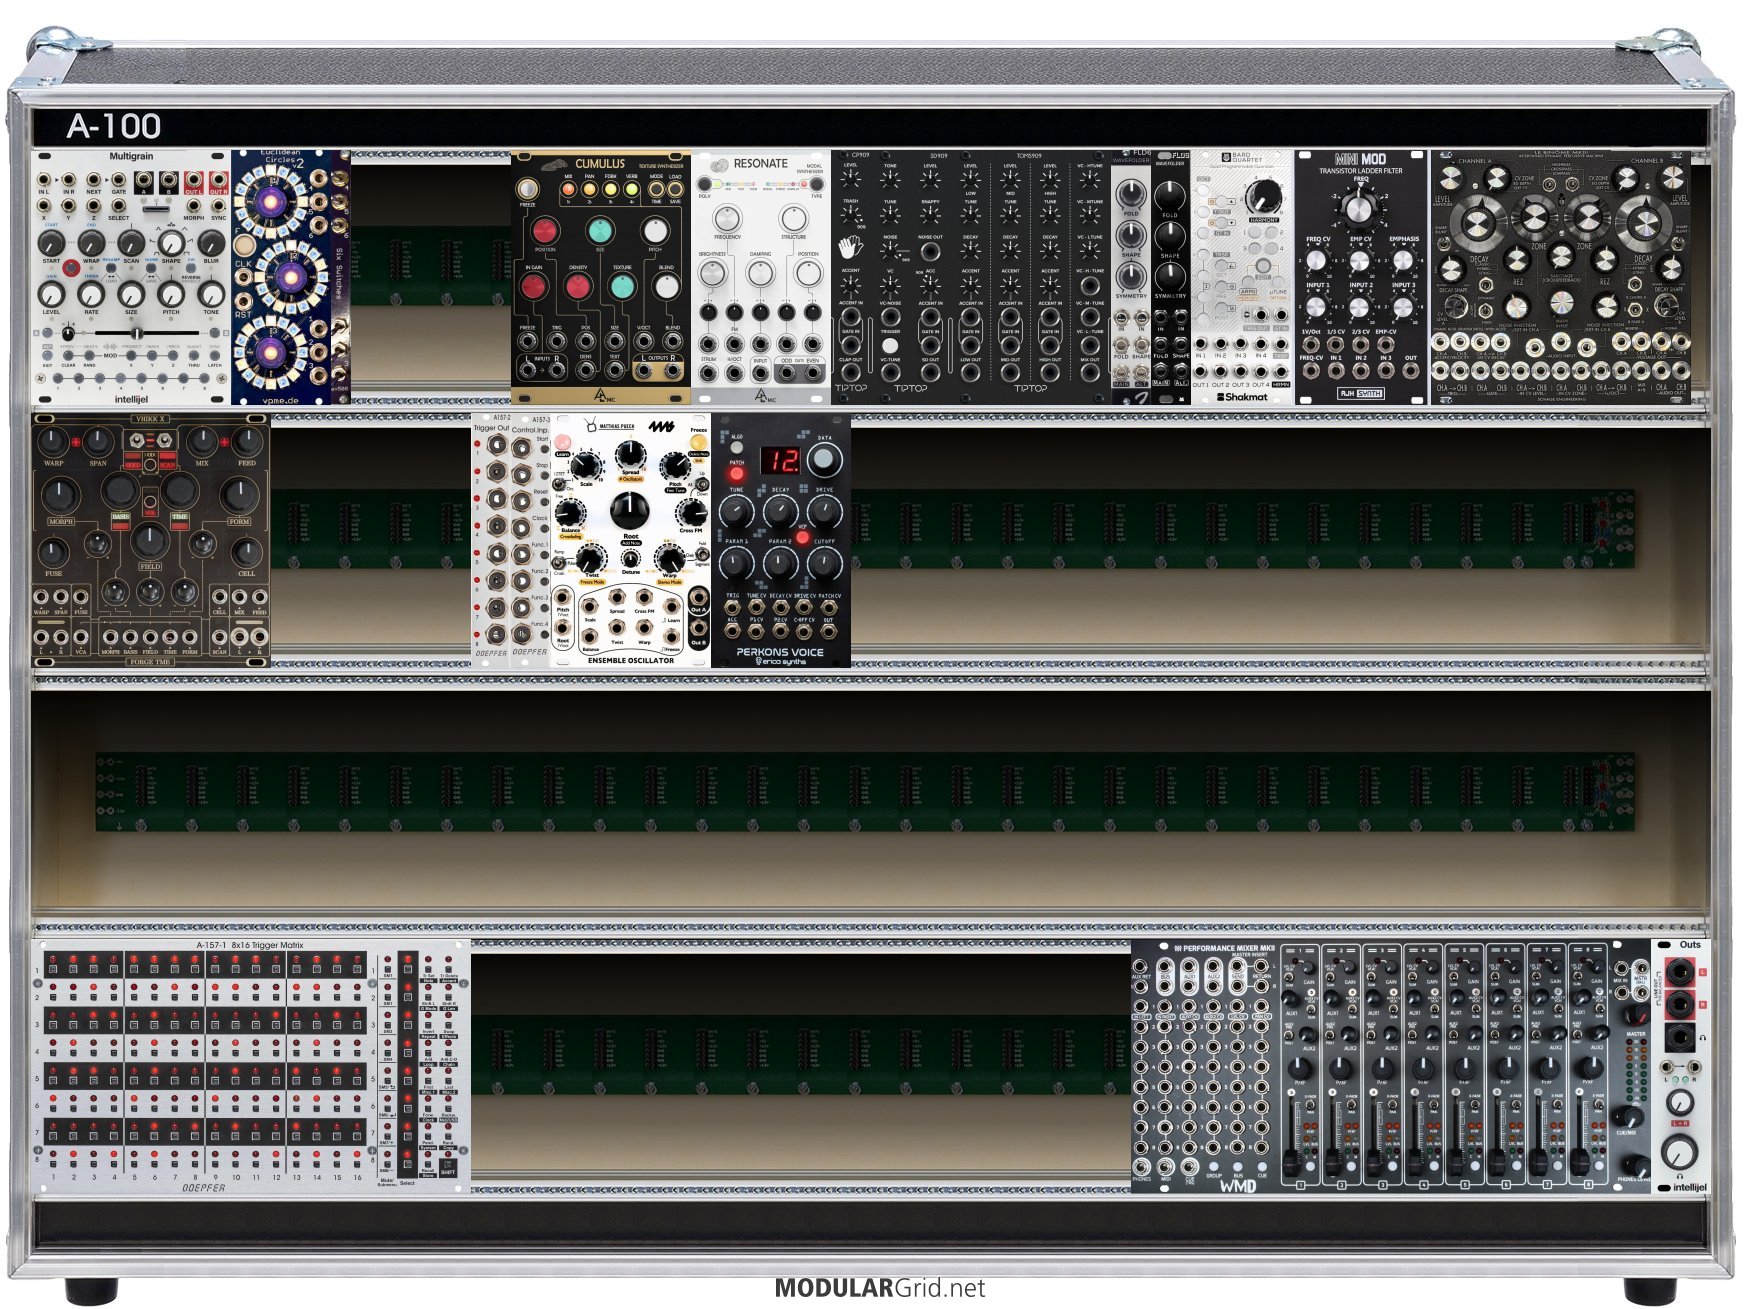Flip the 12TET/Oct/Free switch on Ensemble Oscillator
Viewport: 1762px width, 1309px height.
click(559, 484)
